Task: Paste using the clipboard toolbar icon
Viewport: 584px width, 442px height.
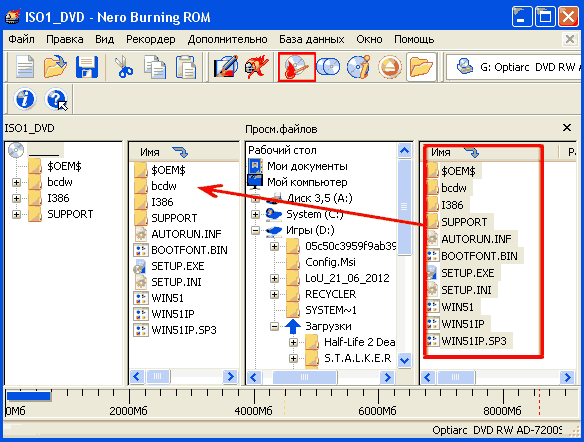Action: [185, 67]
